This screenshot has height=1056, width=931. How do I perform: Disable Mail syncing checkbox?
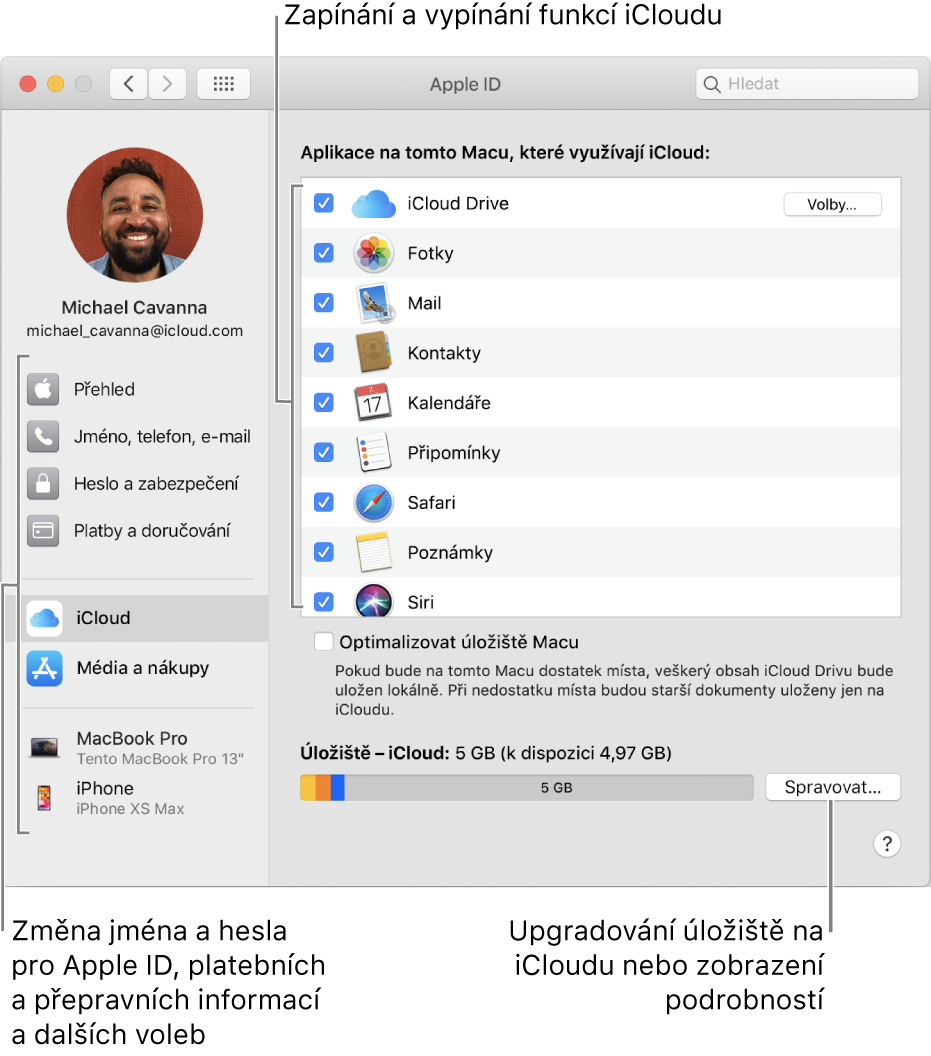(x=324, y=302)
